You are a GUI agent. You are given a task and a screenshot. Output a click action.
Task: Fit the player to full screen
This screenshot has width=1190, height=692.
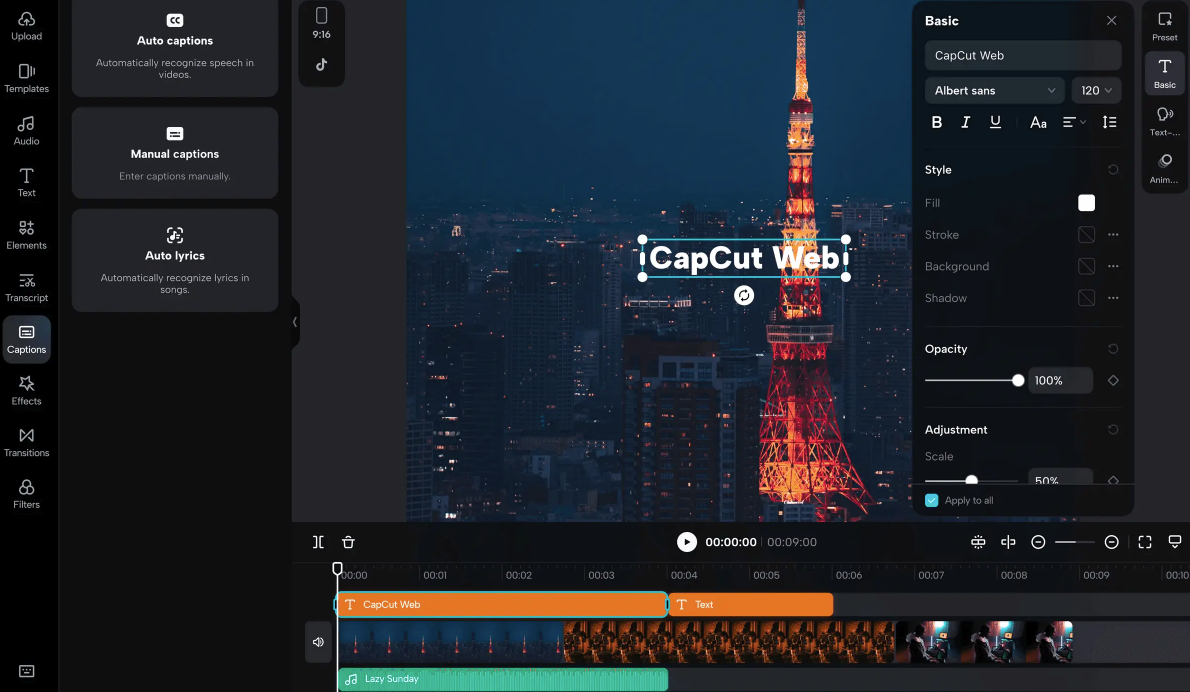[x=1144, y=542]
